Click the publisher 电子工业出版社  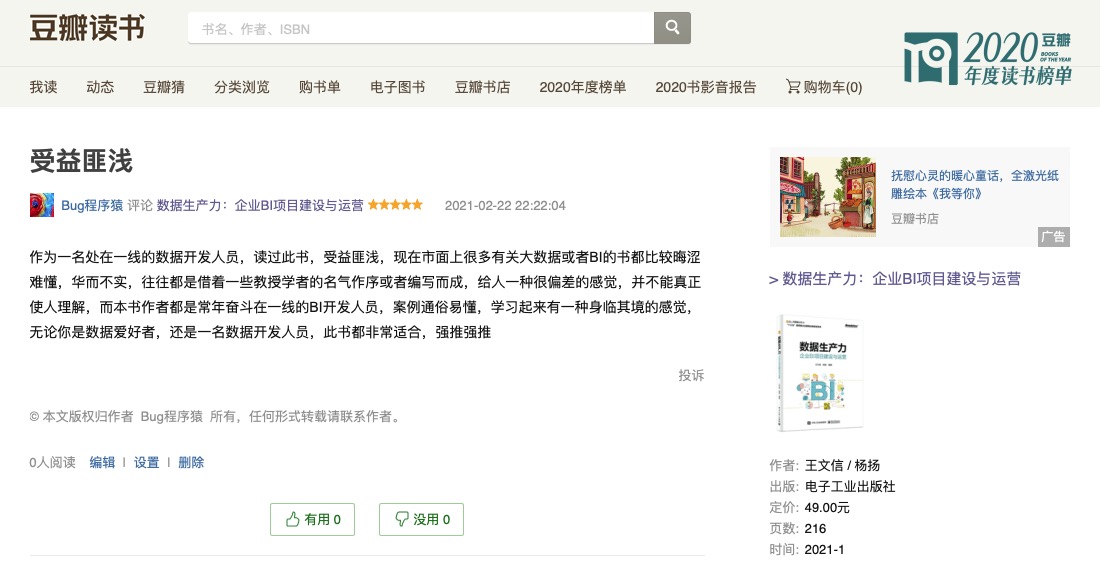850,486
